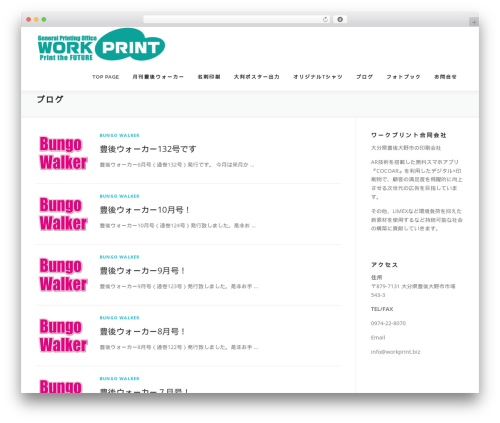The height and width of the screenshot is (423, 500).
Task: Open the 名刺印刷 menu item
Action: pos(209,77)
